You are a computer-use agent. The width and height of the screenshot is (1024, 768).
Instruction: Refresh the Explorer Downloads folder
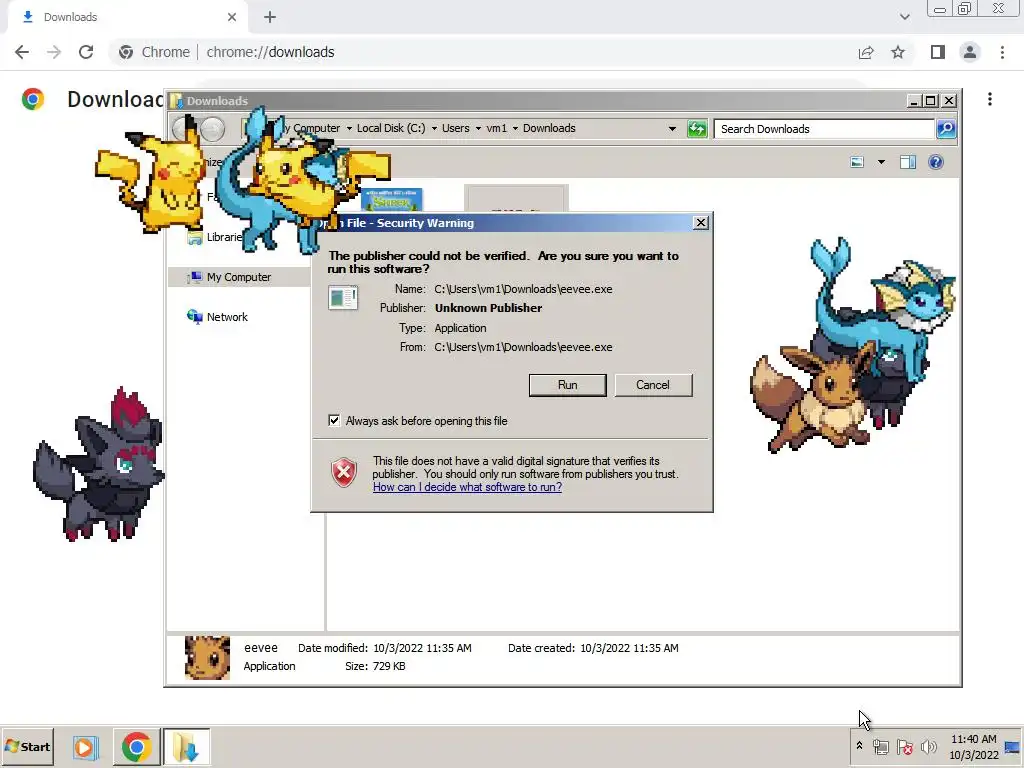[x=697, y=129]
